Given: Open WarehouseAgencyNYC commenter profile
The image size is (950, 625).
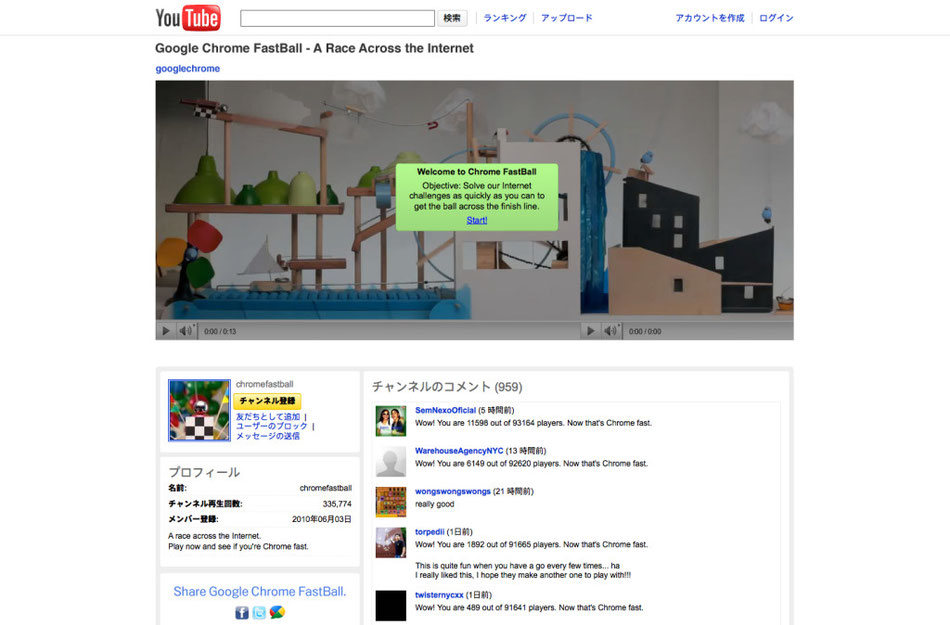Looking at the screenshot, I should coord(459,451).
